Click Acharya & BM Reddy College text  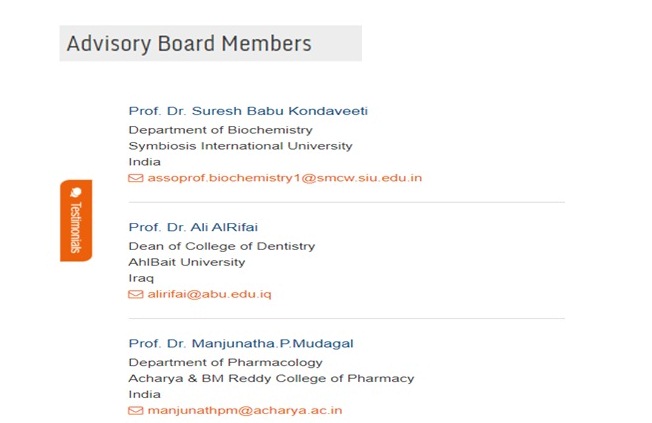(270, 378)
